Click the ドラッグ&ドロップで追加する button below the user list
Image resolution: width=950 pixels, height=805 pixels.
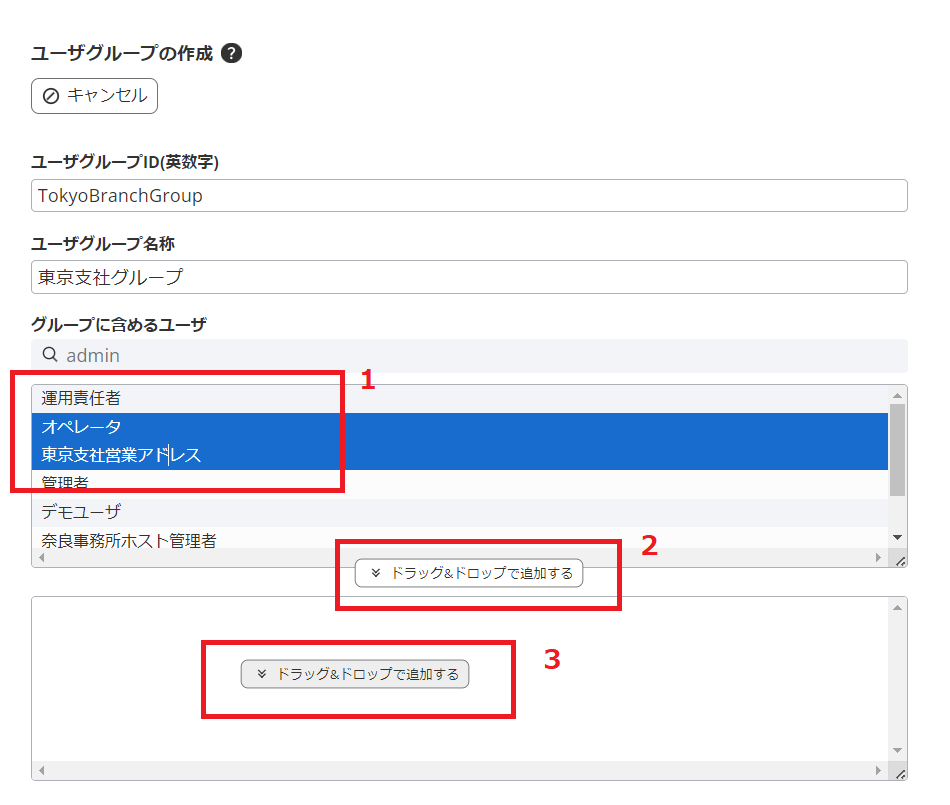click(469, 573)
